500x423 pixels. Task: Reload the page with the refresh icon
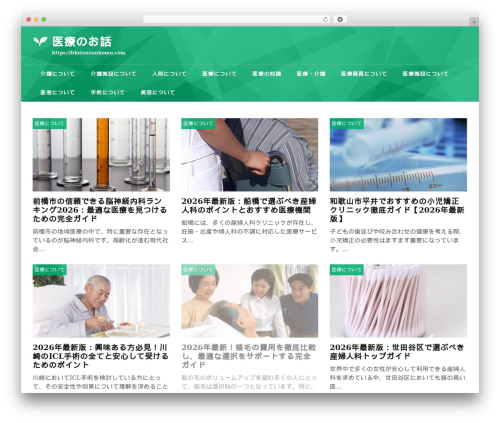(325, 20)
